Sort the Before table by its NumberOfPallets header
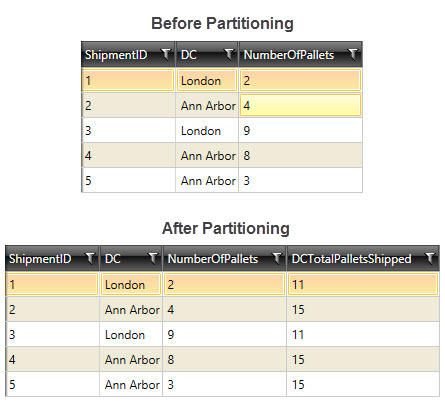Viewport: 445px width, 407px height. point(289,55)
